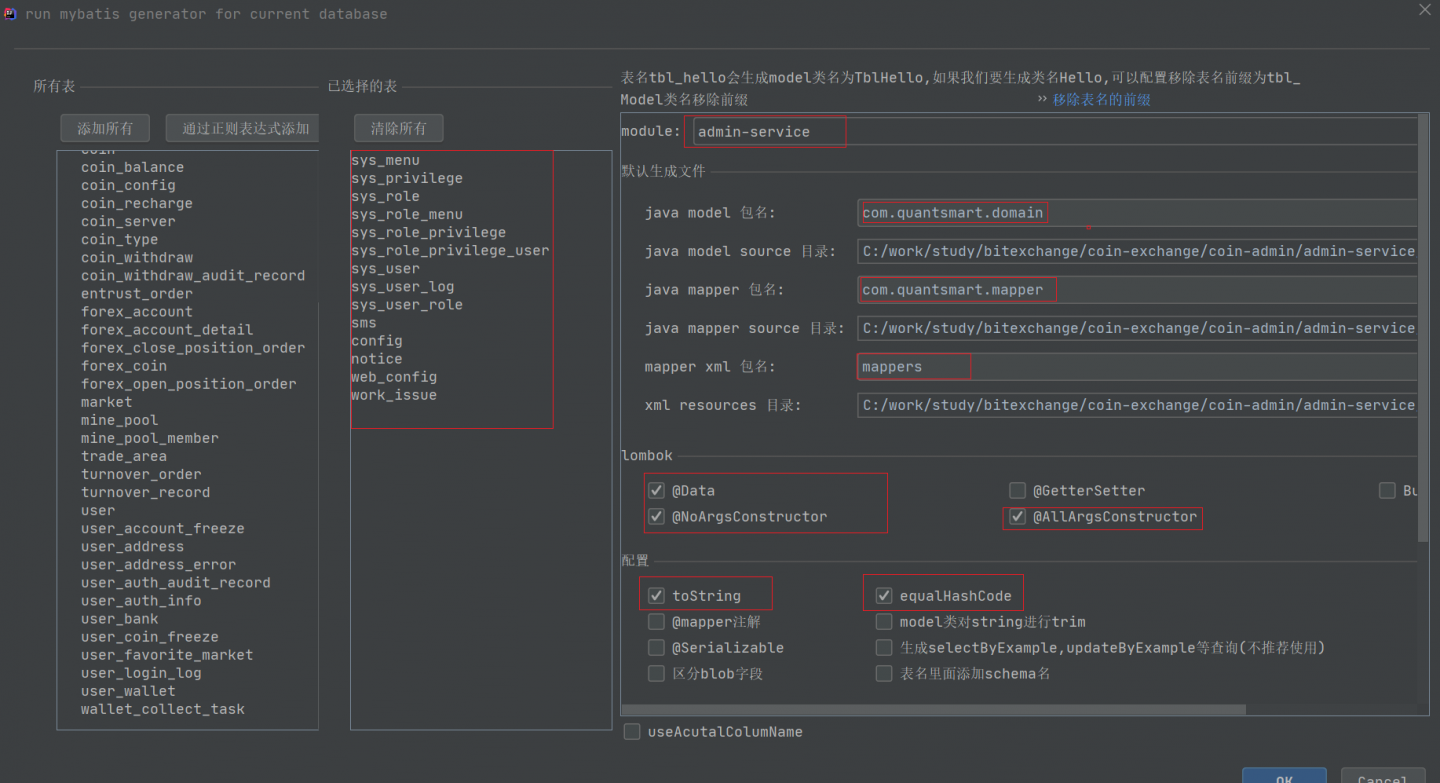The height and width of the screenshot is (783, 1440).
Task: Click 通过正则表达式添加 button
Action: [245, 128]
